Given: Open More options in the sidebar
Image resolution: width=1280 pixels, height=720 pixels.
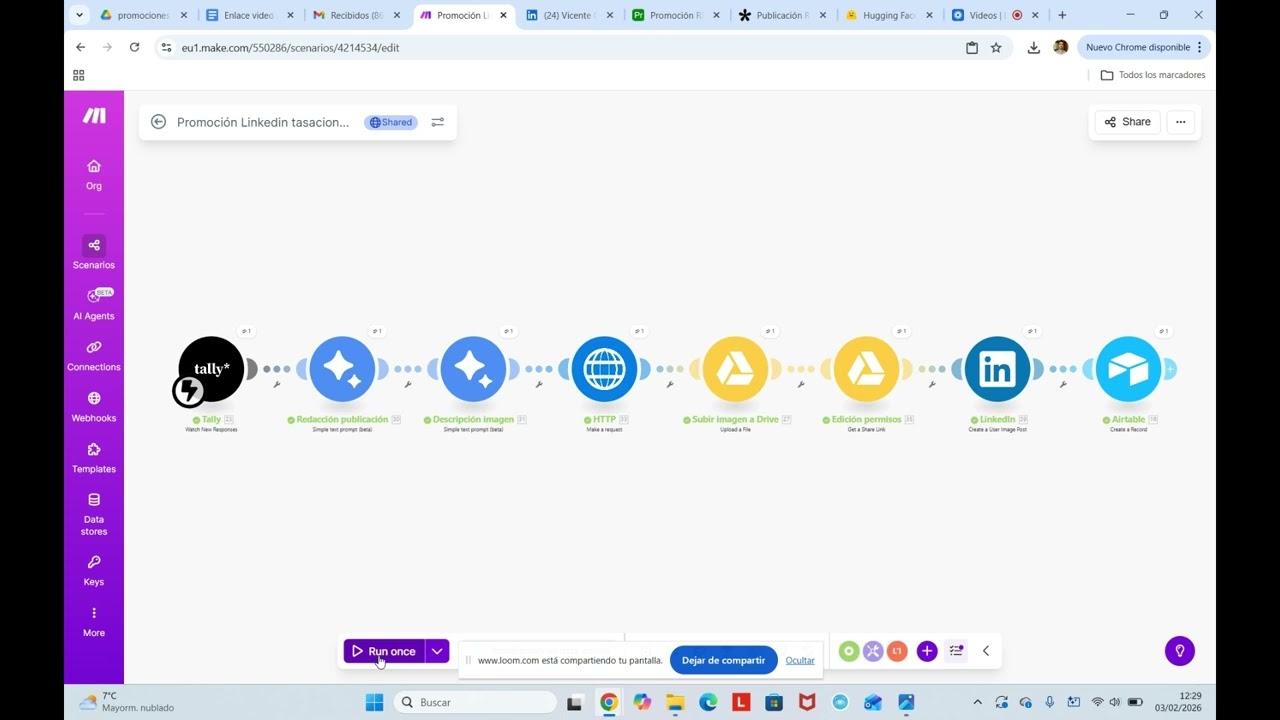Looking at the screenshot, I should tap(94, 621).
